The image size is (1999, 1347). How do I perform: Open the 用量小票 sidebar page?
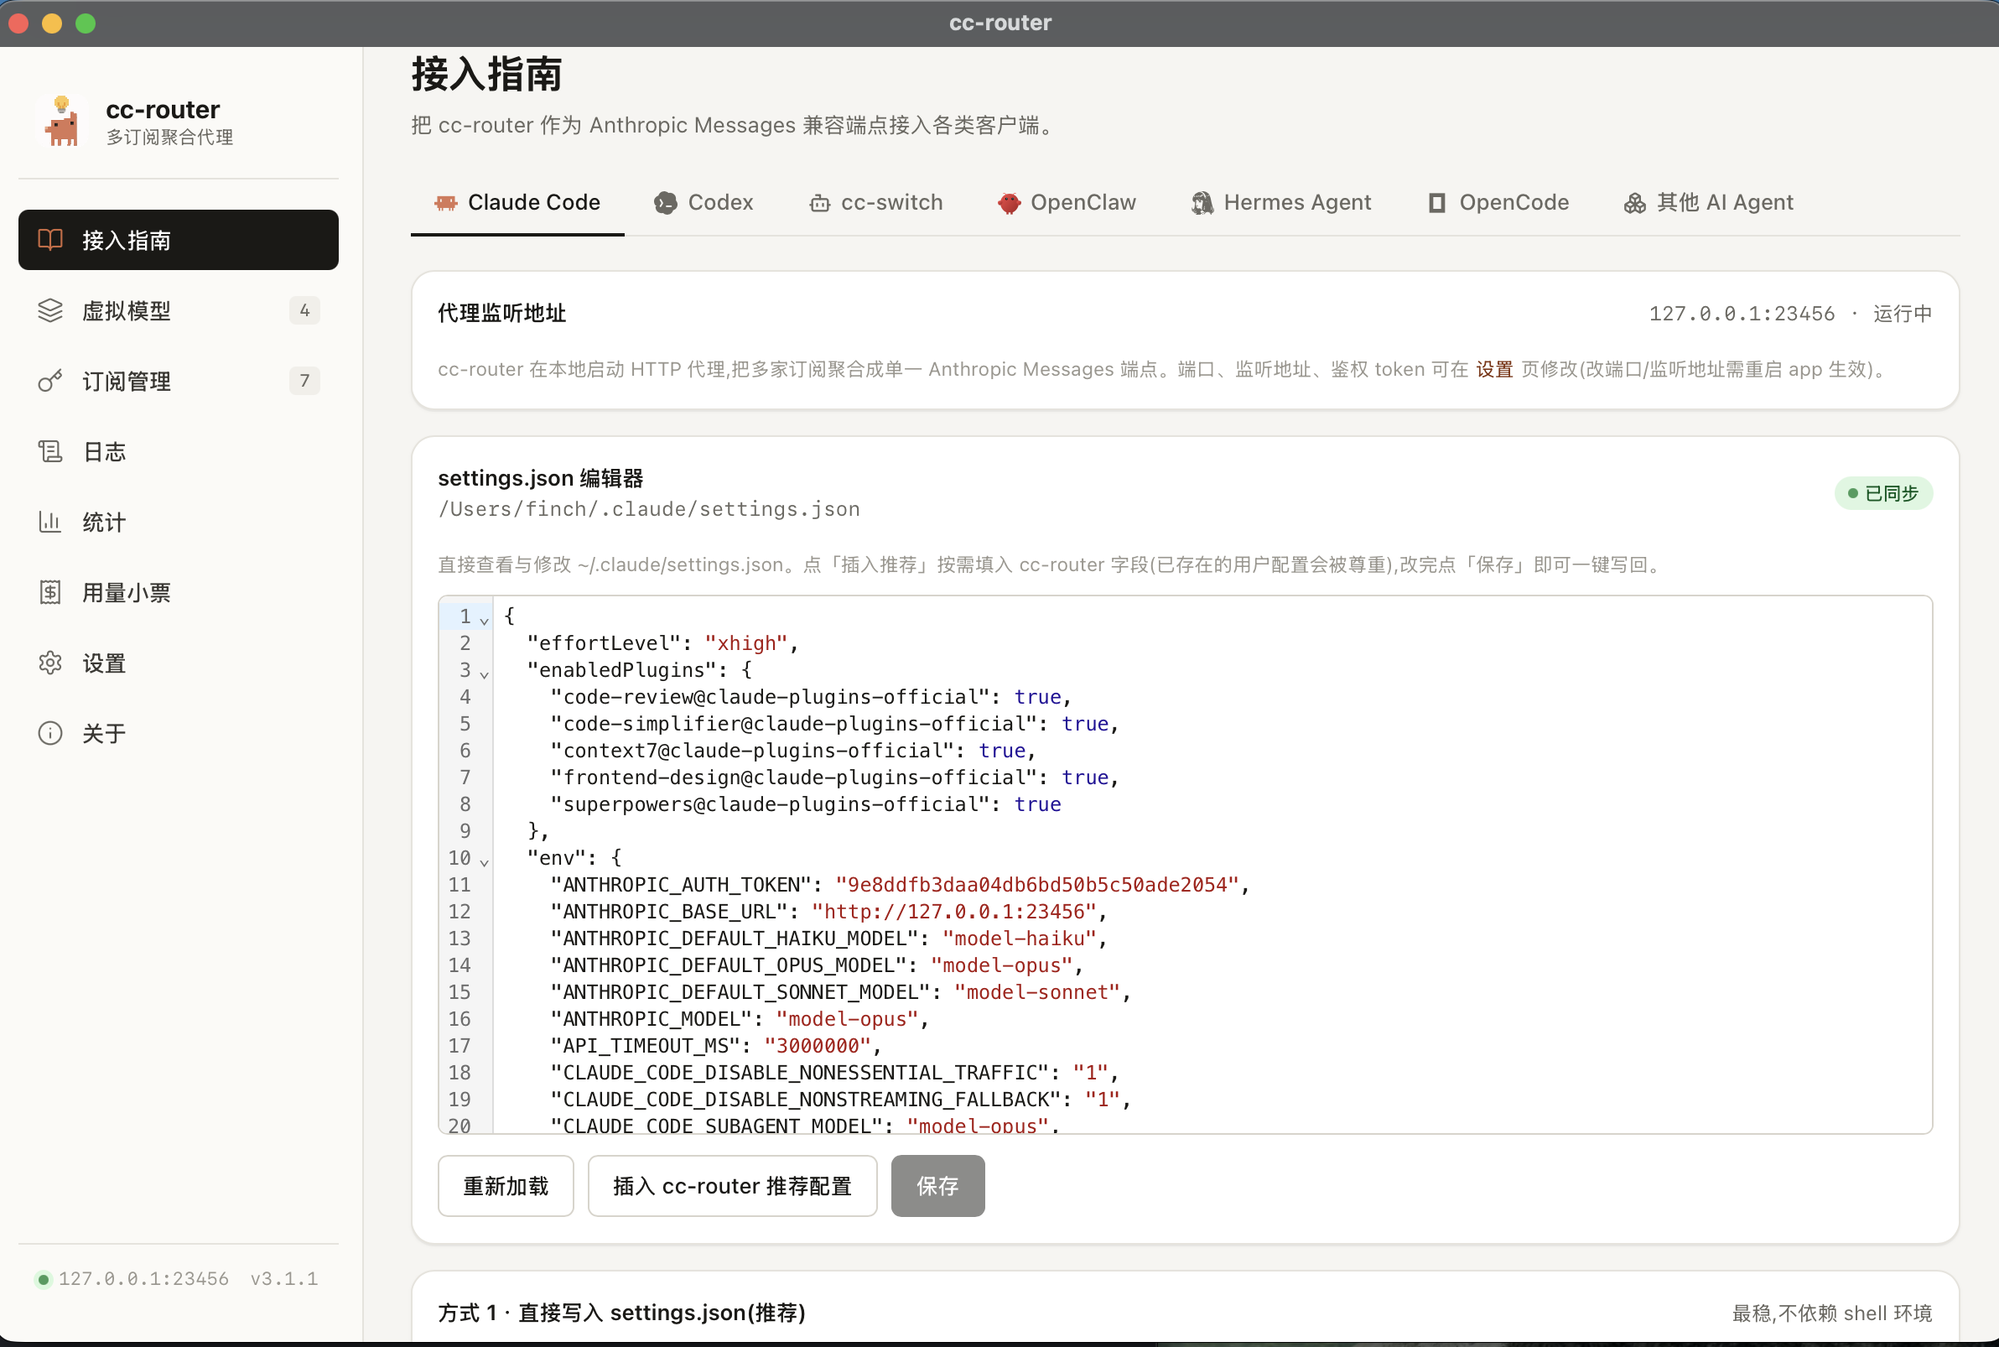pos(178,593)
